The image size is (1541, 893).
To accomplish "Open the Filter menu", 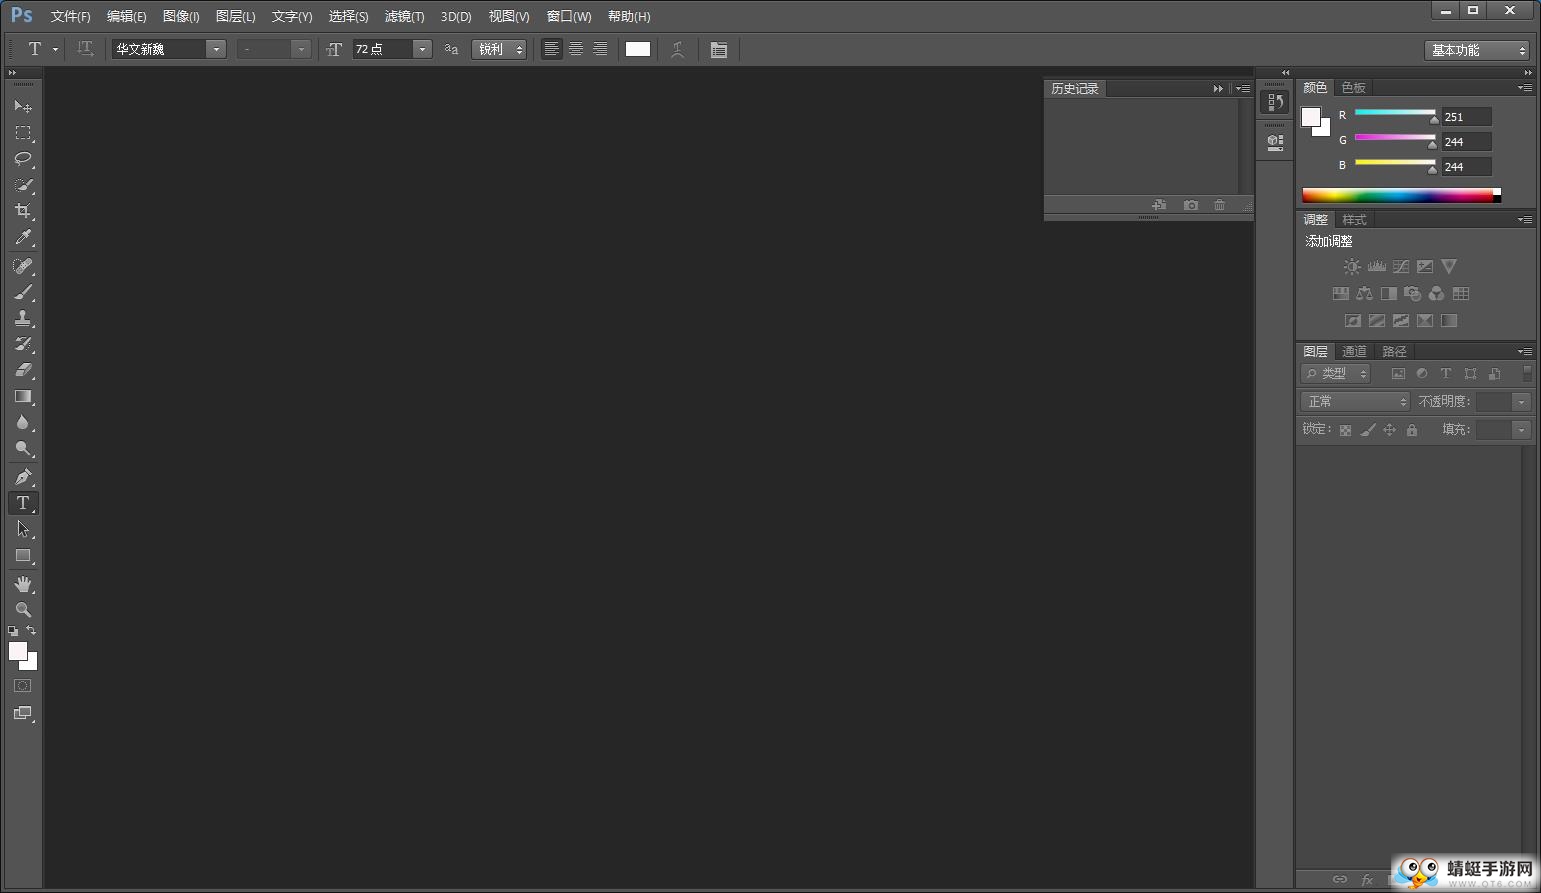I will coord(404,16).
